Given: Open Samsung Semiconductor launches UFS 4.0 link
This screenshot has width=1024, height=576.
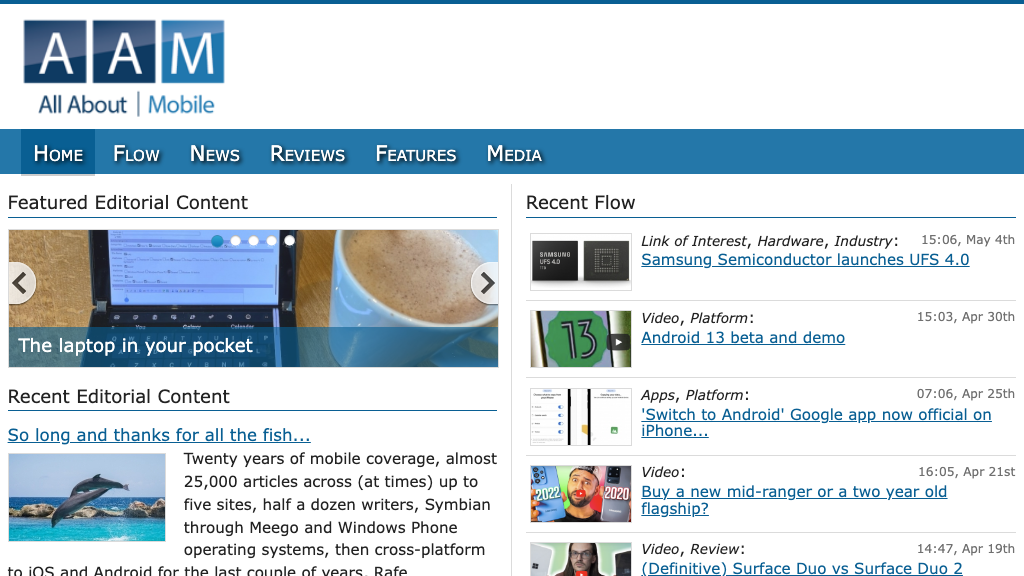Looking at the screenshot, I should pos(805,260).
